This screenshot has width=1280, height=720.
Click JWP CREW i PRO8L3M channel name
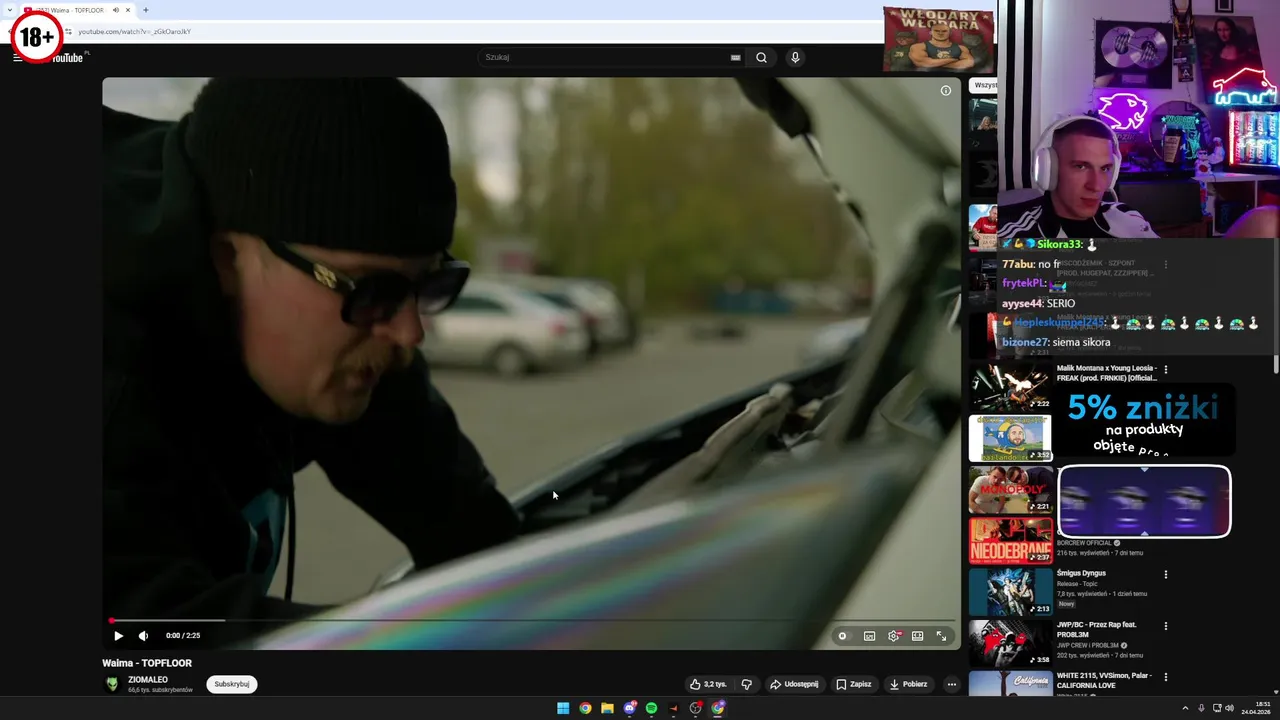(x=1088, y=645)
